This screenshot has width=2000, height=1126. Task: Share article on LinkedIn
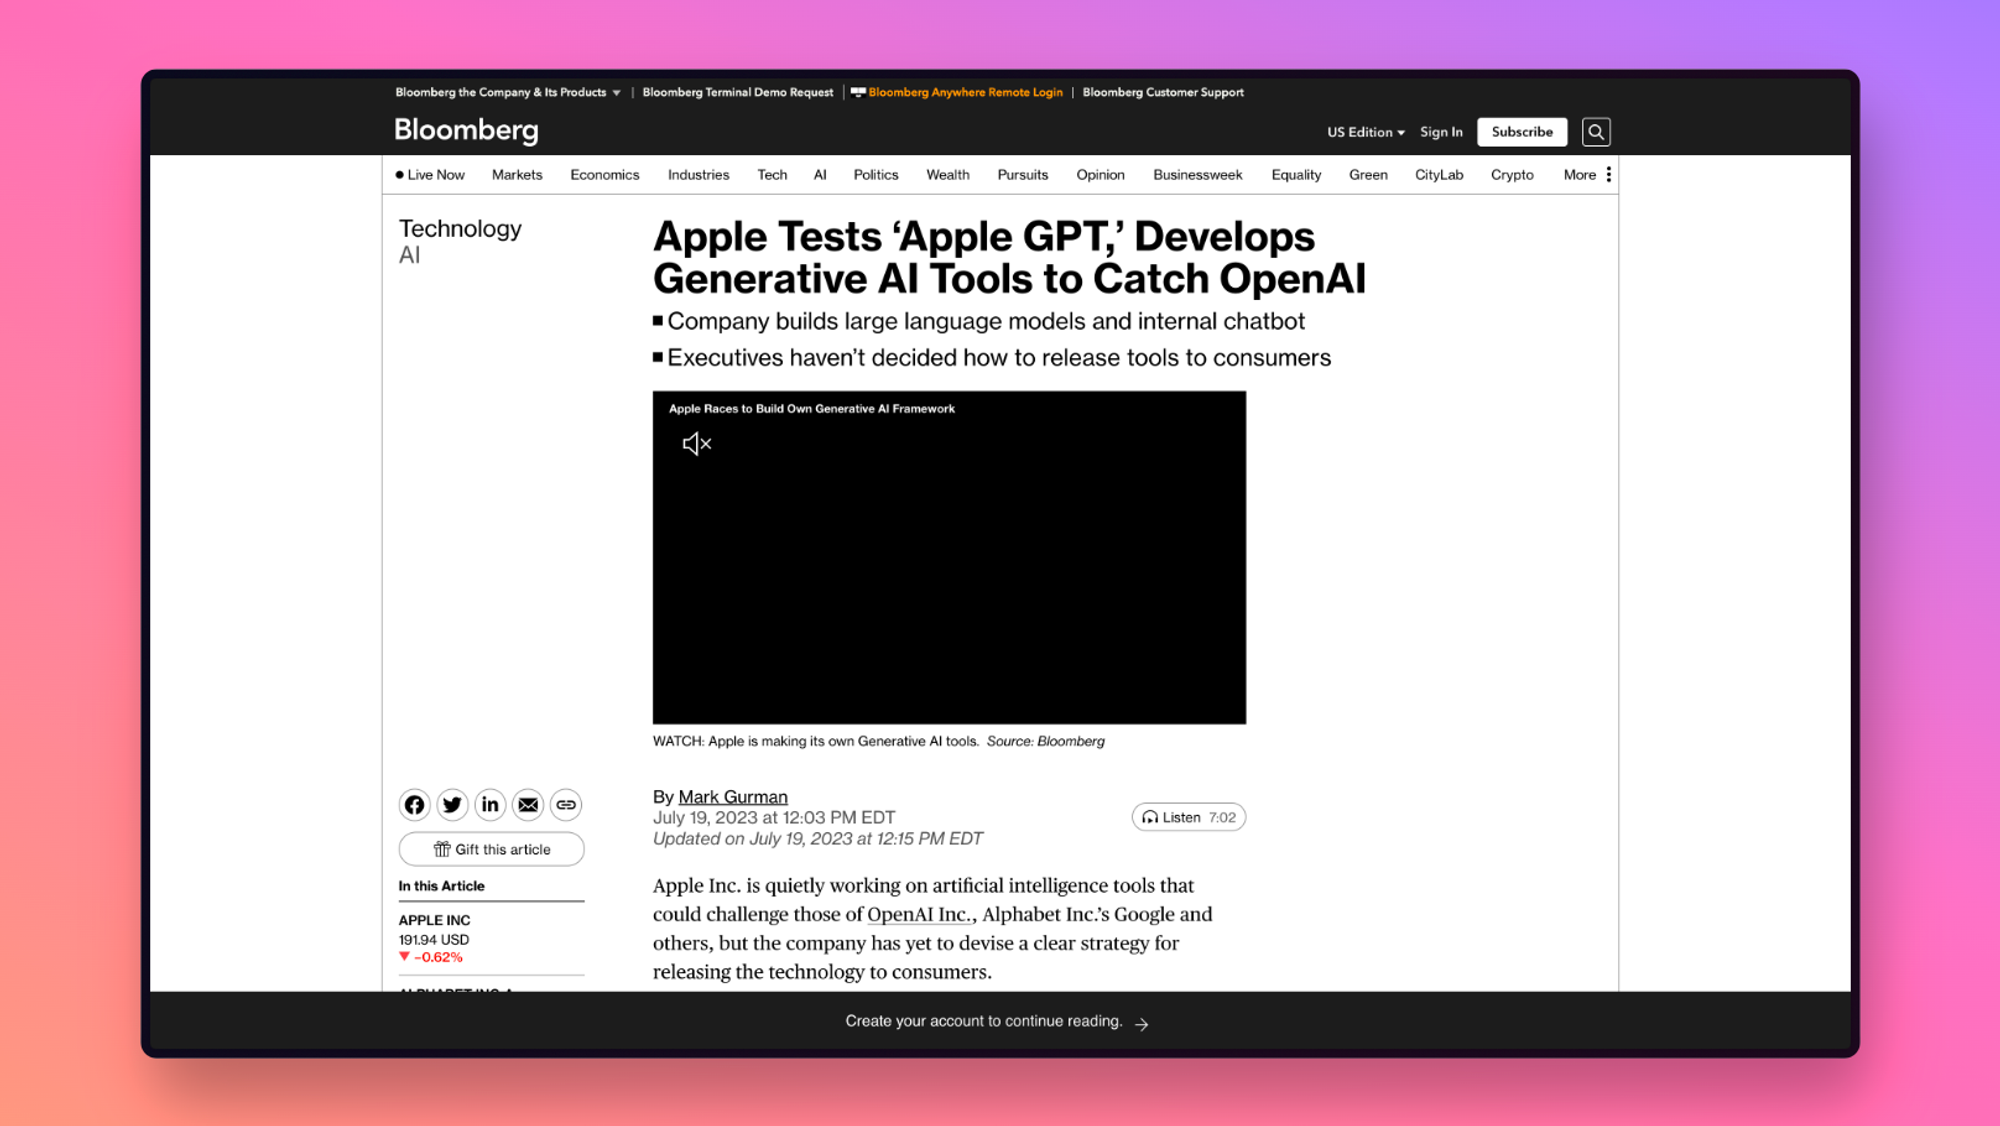490,805
